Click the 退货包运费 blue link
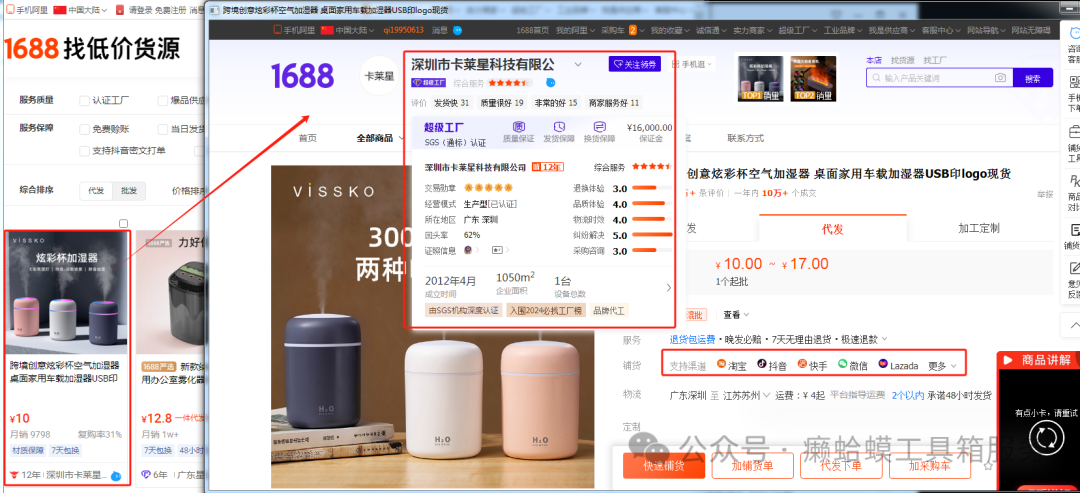 (692, 339)
